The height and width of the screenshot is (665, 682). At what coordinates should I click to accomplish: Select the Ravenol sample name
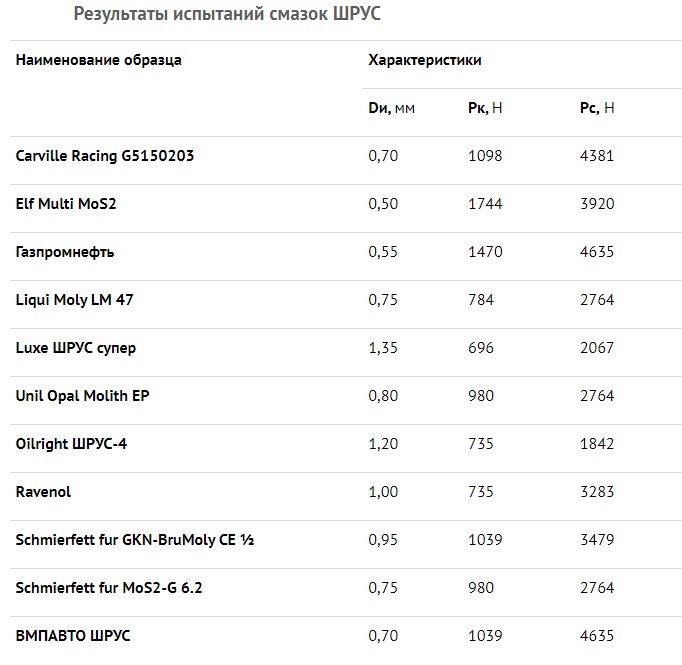(43, 492)
